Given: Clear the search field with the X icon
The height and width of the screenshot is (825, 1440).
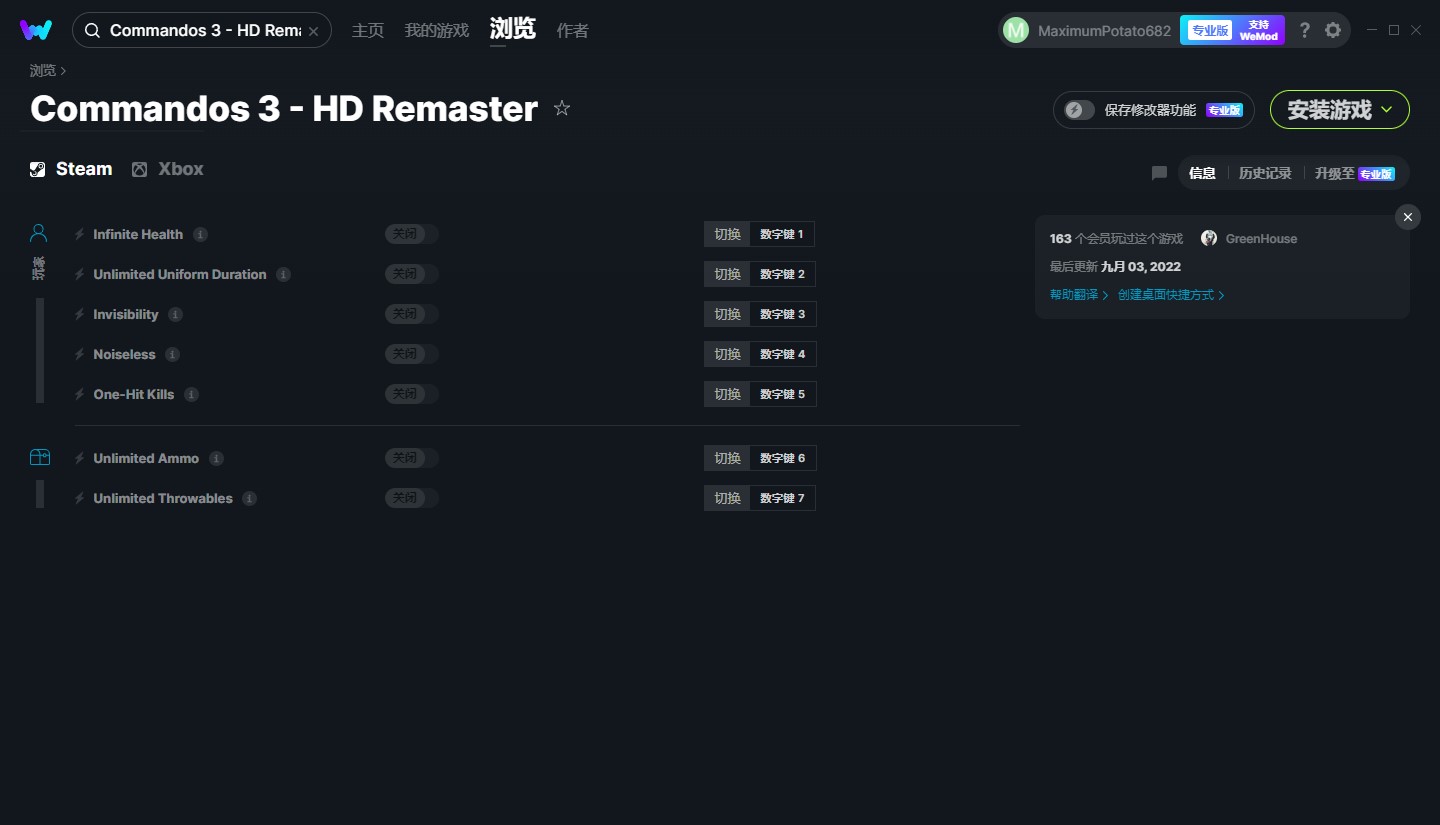Looking at the screenshot, I should [x=313, y=31].
